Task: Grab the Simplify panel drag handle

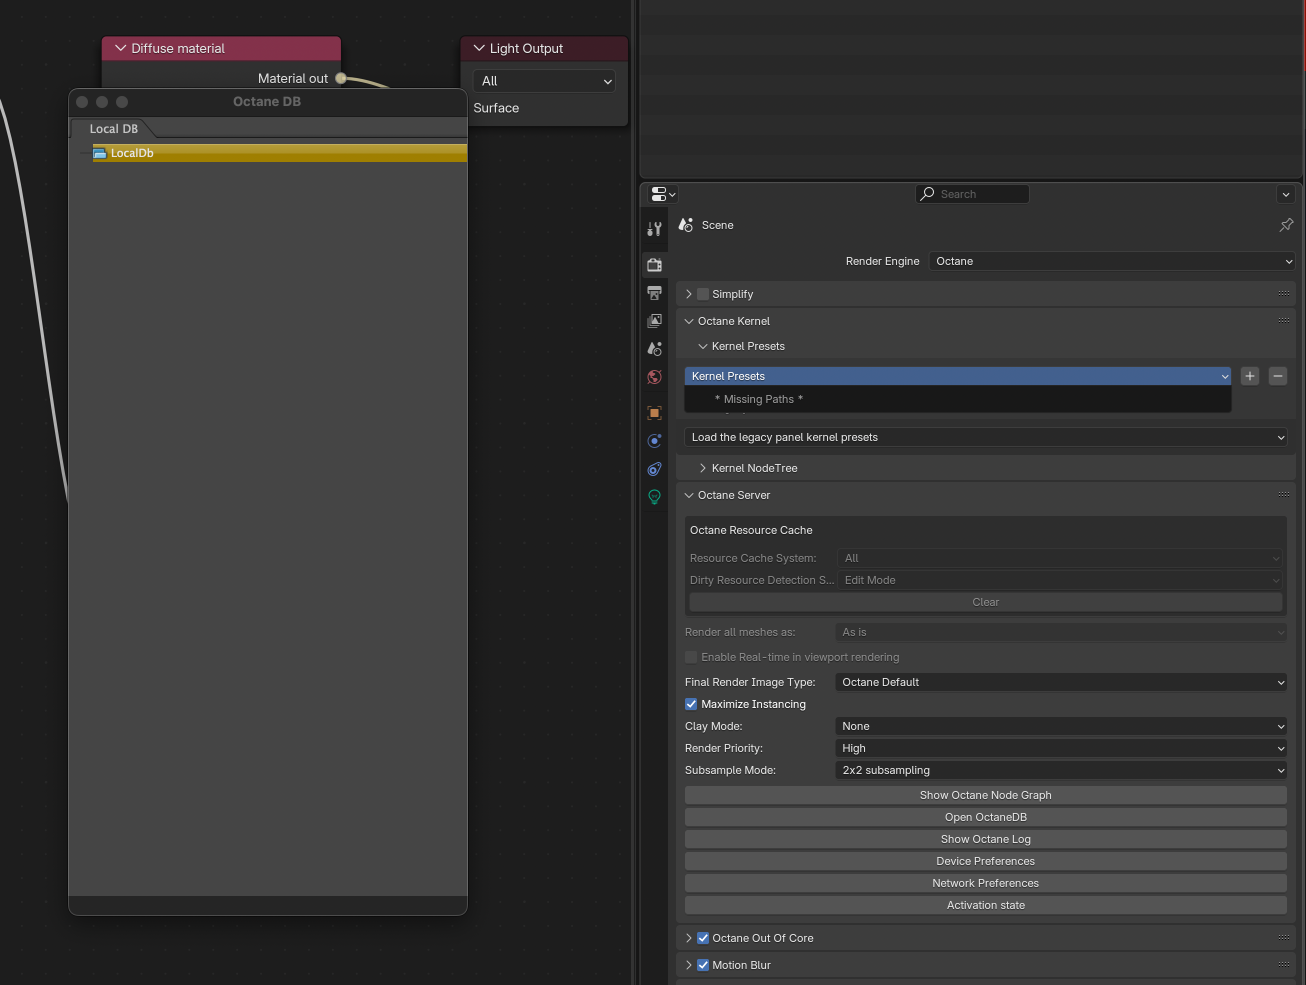Action: click(x=1283, y=293)
